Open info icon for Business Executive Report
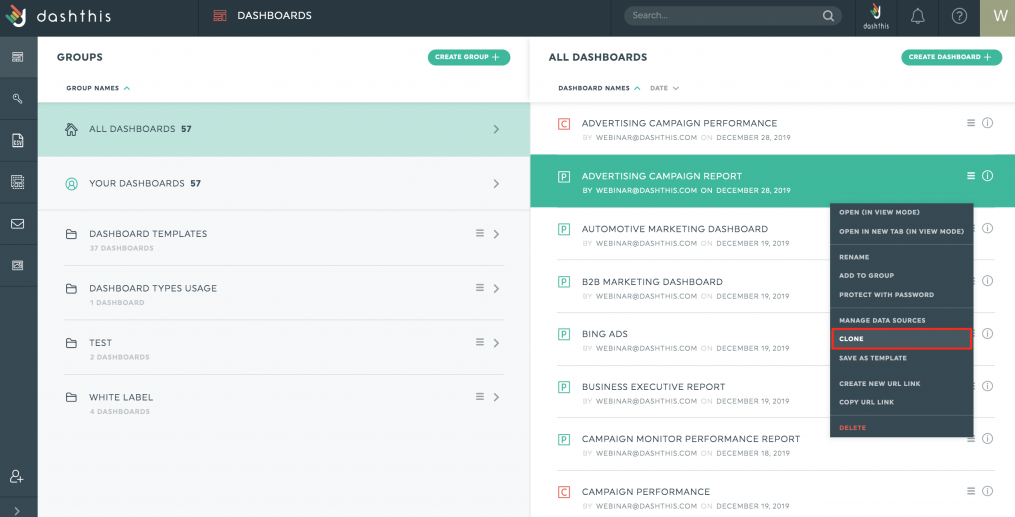The image size is (1015, 517). (x=987, y=386)
